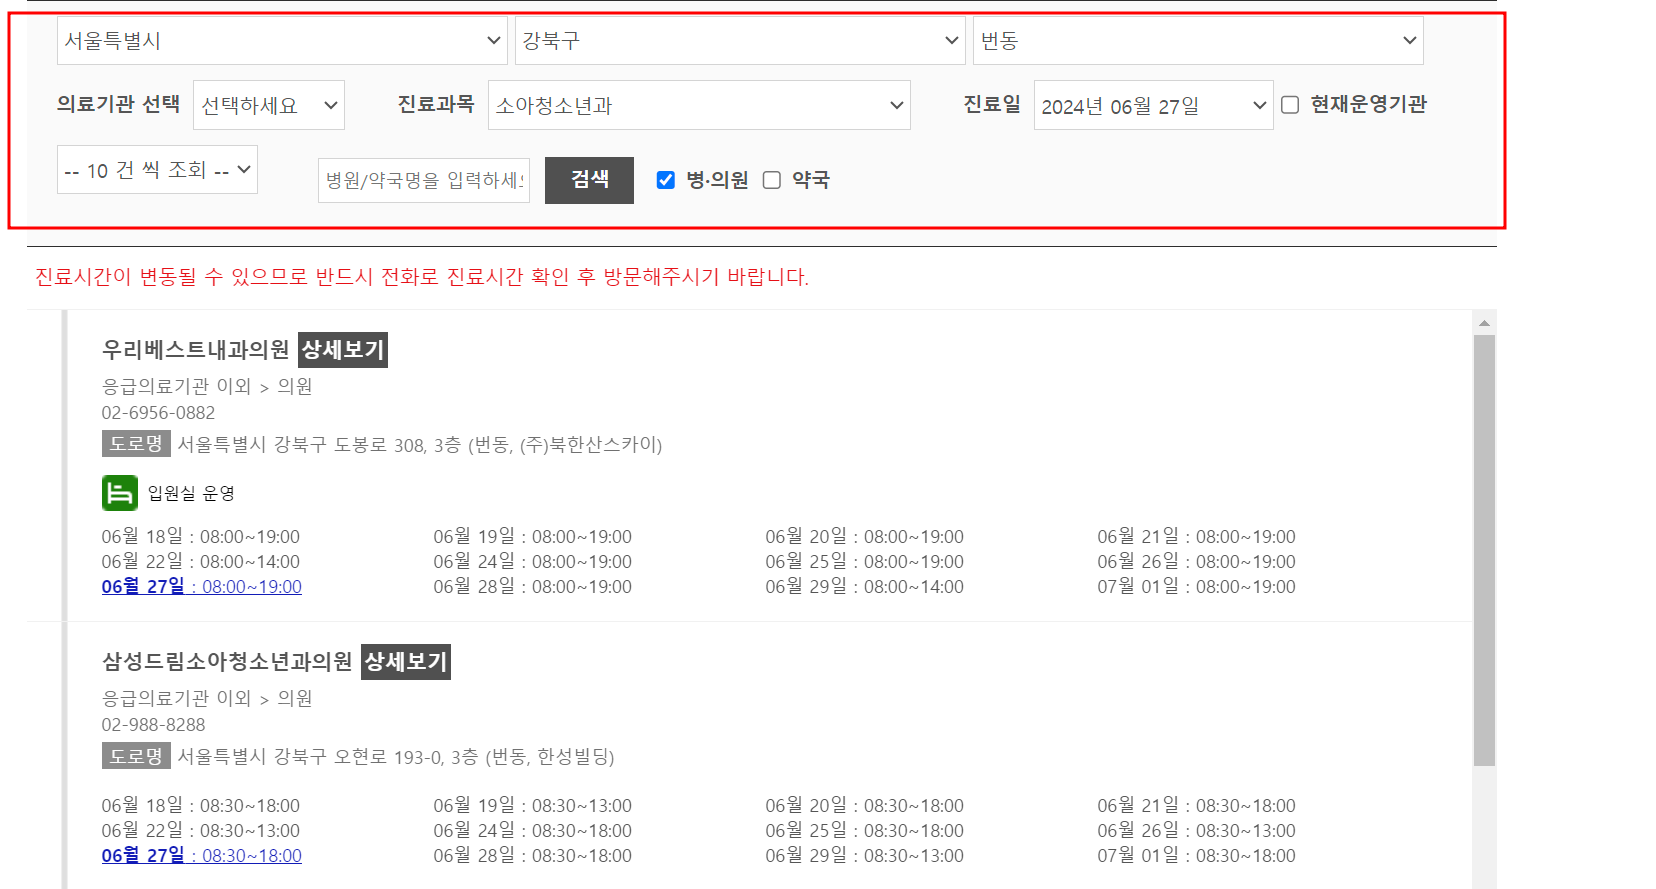Check the 약국 checkbox

772,180
